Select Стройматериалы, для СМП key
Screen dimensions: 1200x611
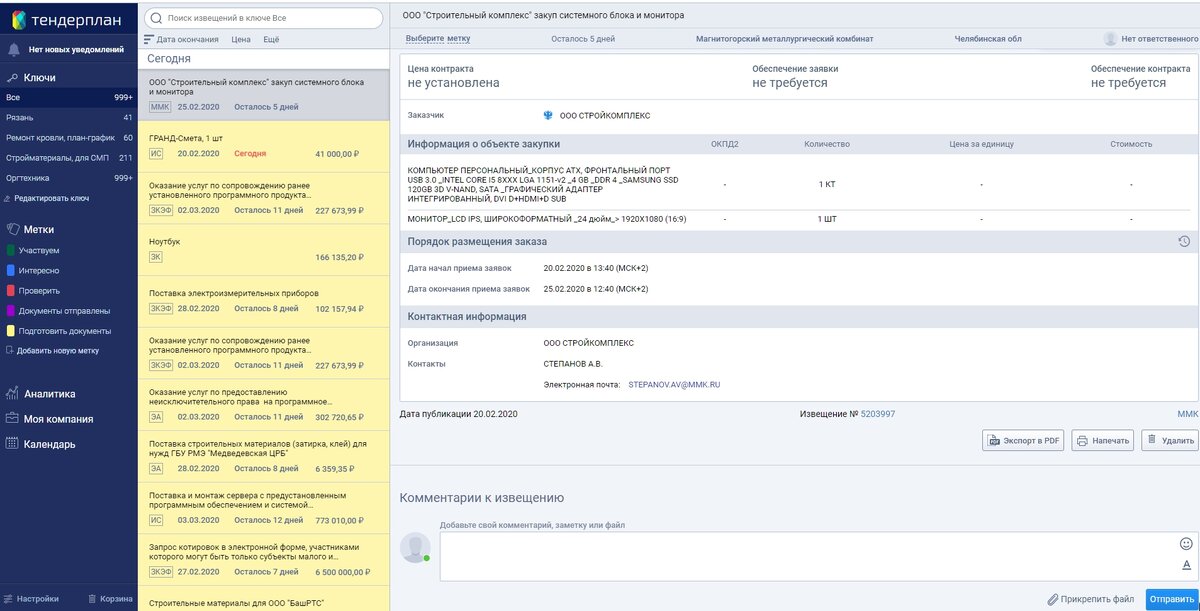[69, 158]
